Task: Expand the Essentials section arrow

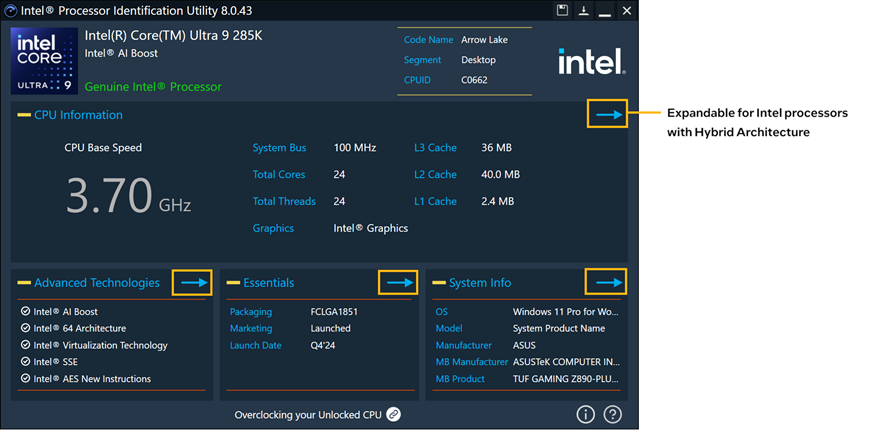Action: pyautogui.click(x=398, y=283)
